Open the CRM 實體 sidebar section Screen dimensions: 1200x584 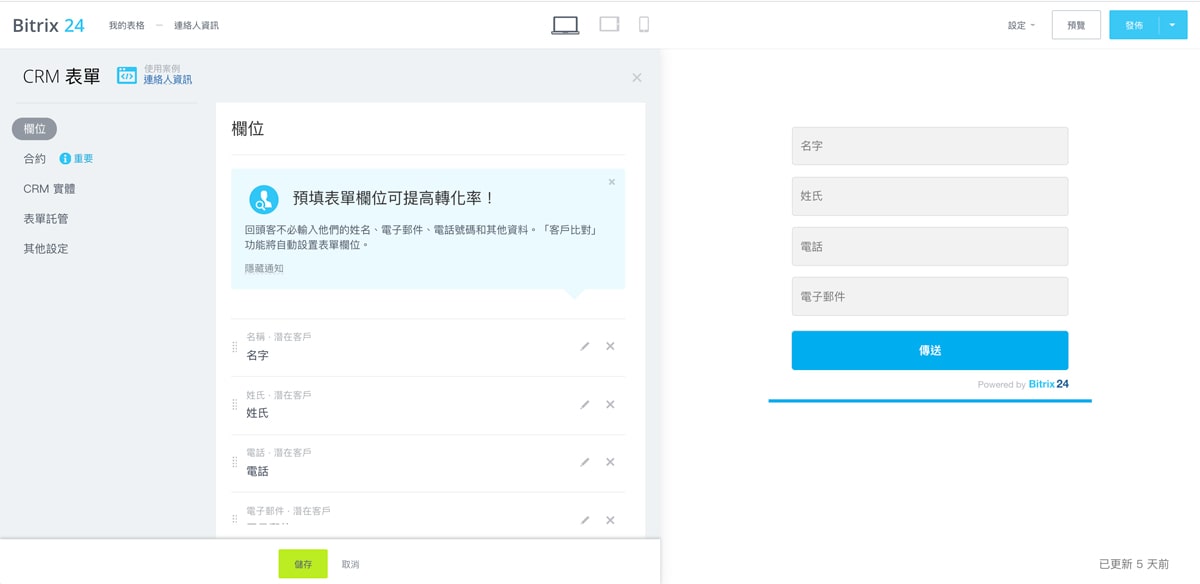coord(49,188)
